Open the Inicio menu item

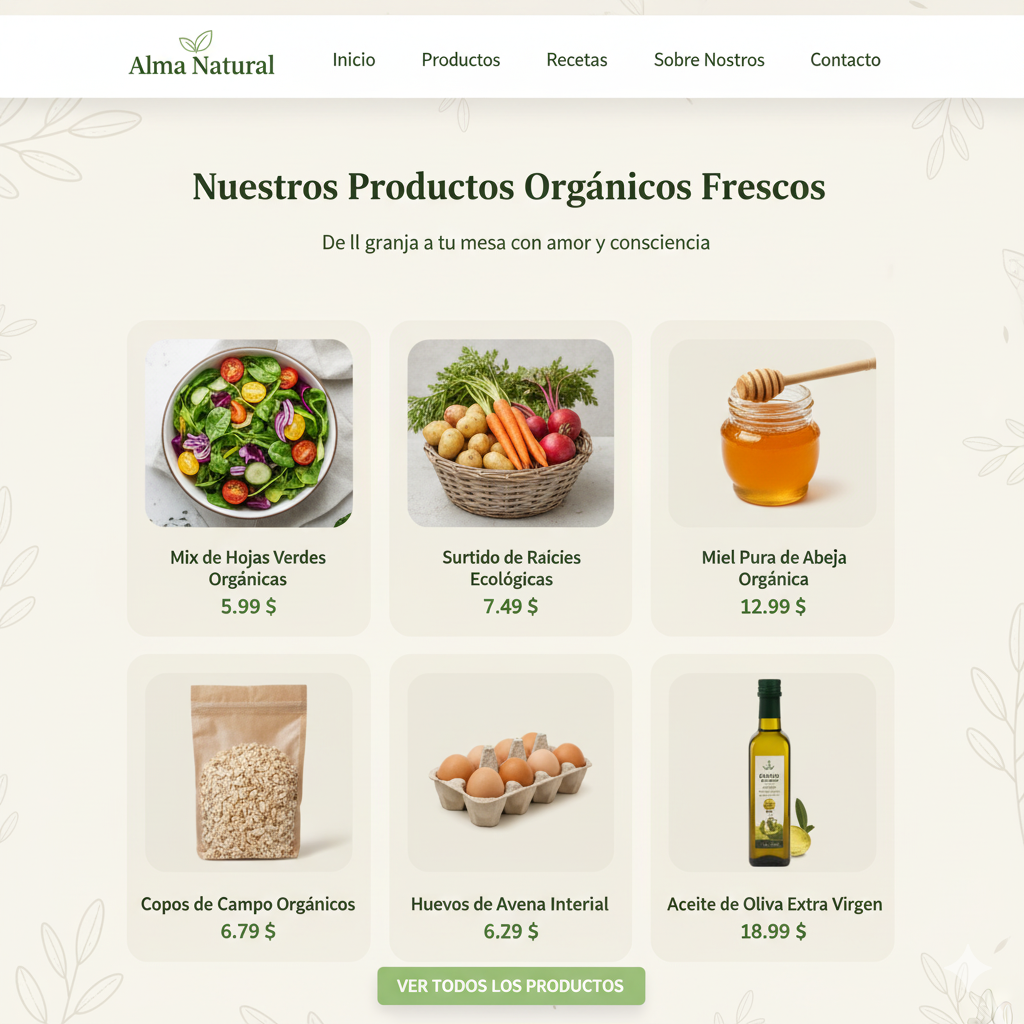(353, 59)
